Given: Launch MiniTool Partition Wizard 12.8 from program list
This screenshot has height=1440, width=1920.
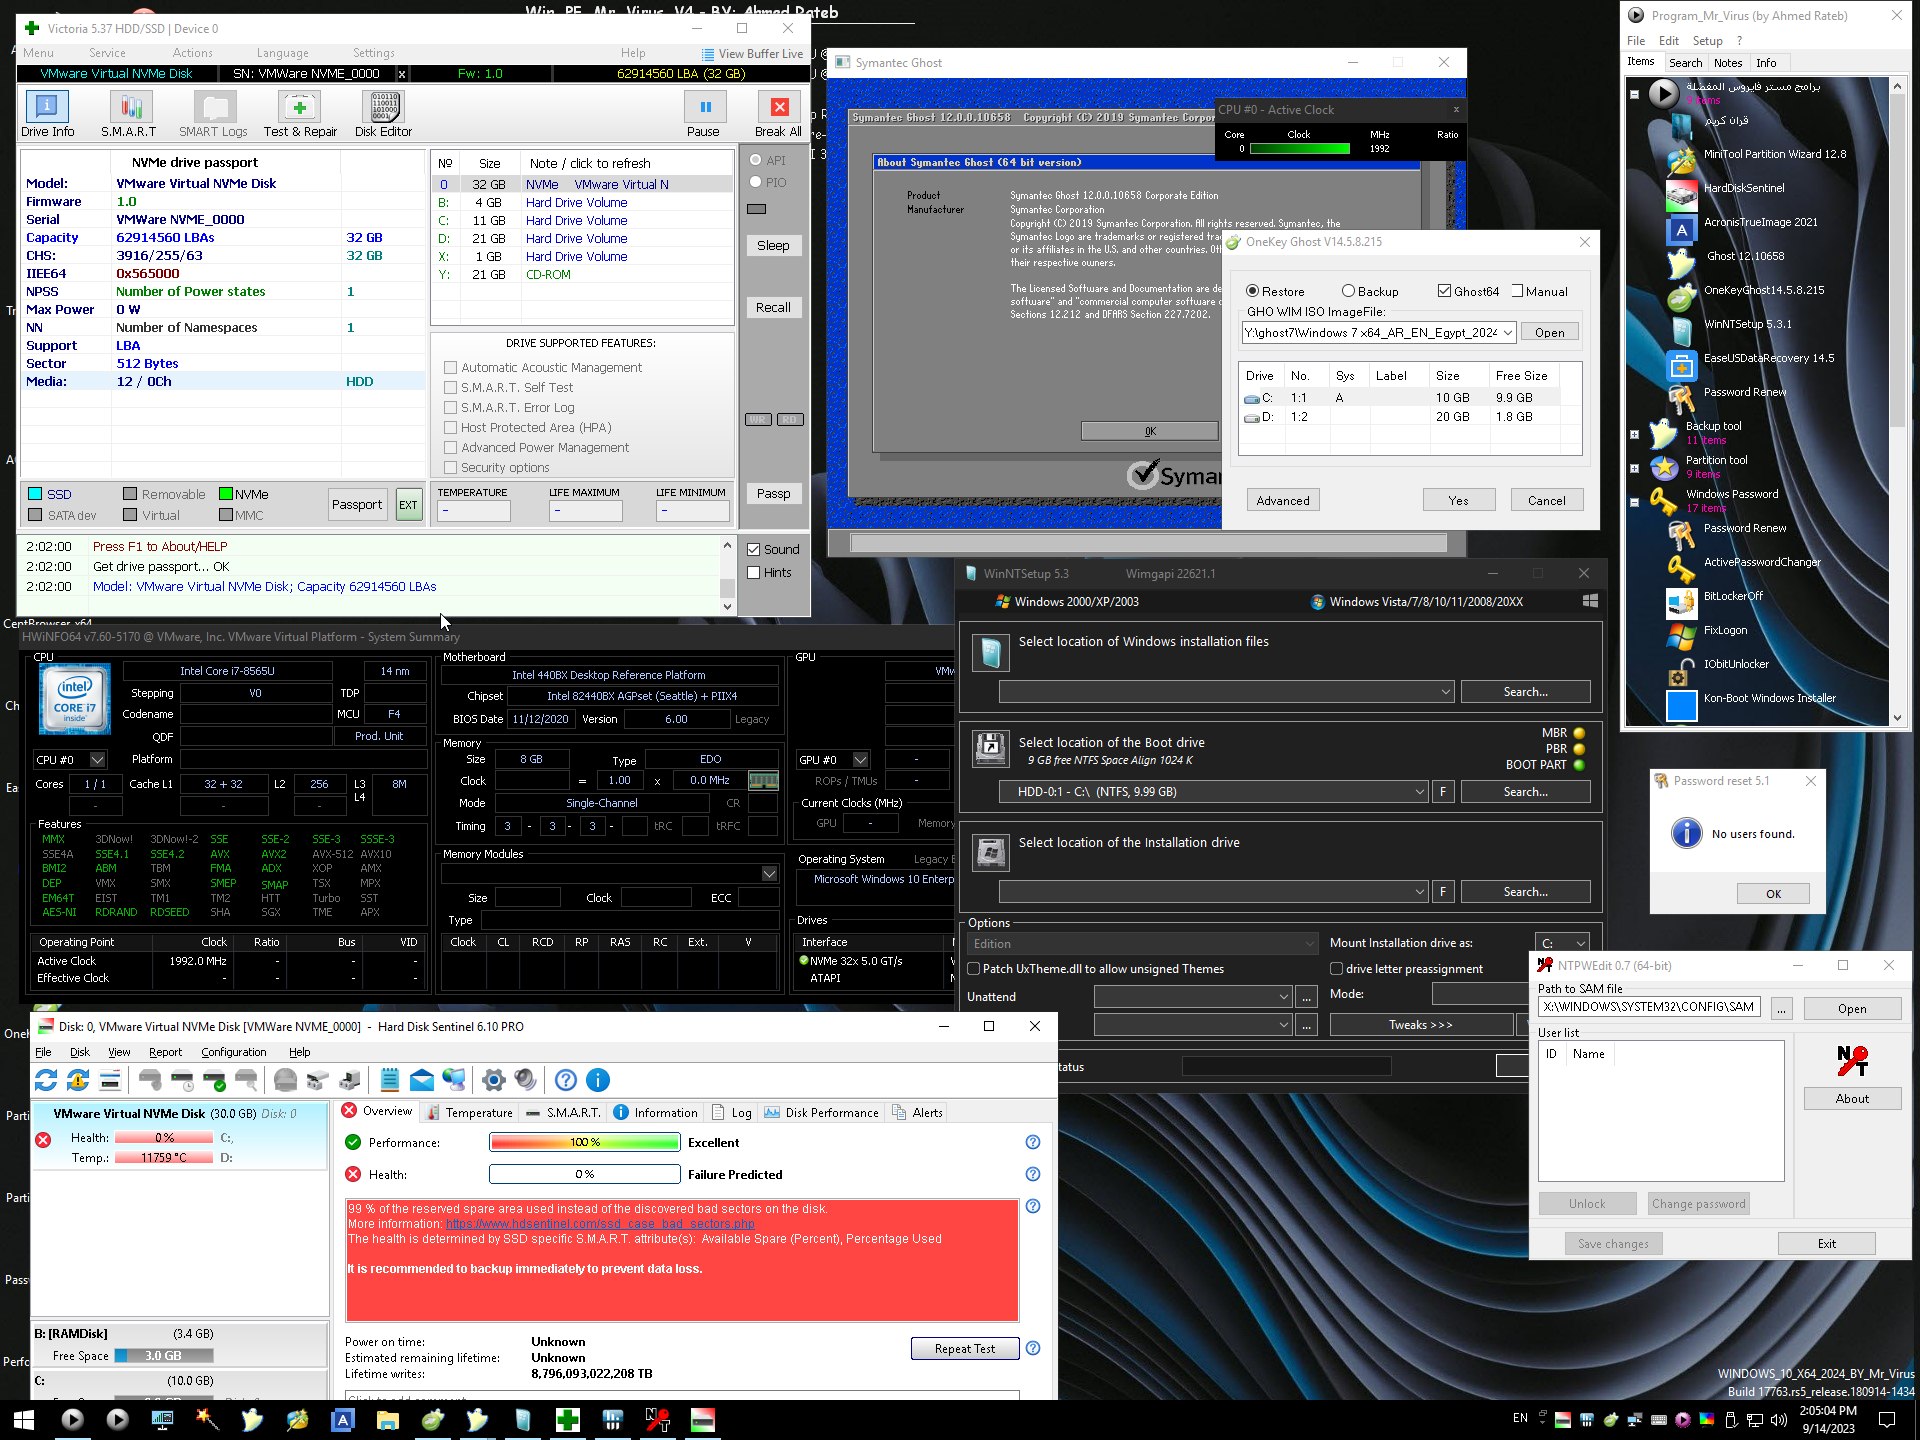Looking at the screenshot, I should click(x=1774, y=154).
